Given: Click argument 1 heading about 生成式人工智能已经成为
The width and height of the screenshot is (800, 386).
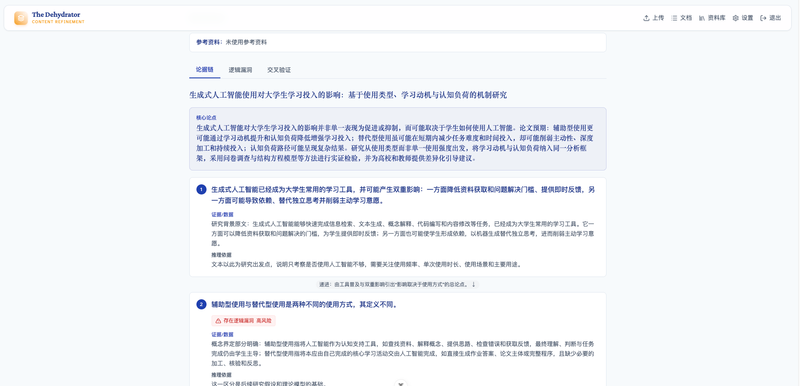Looking at the screenshot, I should point(403,195).
